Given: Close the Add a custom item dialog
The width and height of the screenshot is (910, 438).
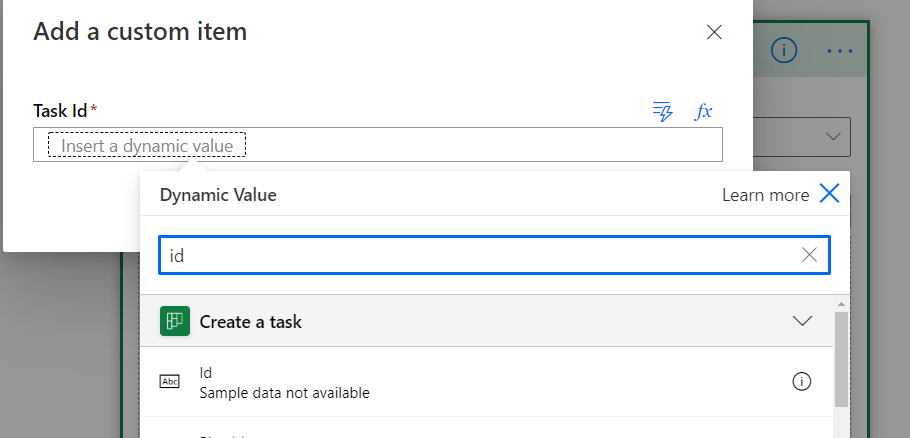Looking at the screenshot, I should [714, 32].
